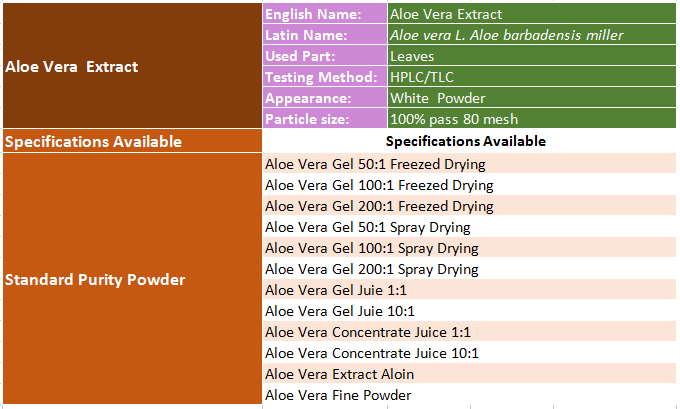Click the '100% pass 80 mesh' cell

530,119
